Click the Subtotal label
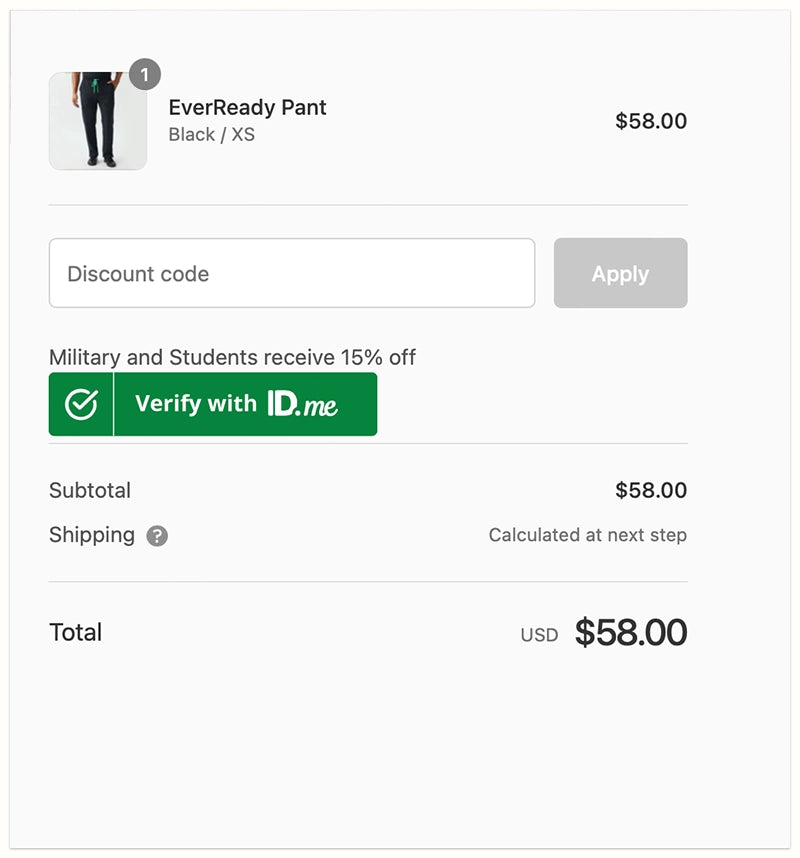 (90, 490)
